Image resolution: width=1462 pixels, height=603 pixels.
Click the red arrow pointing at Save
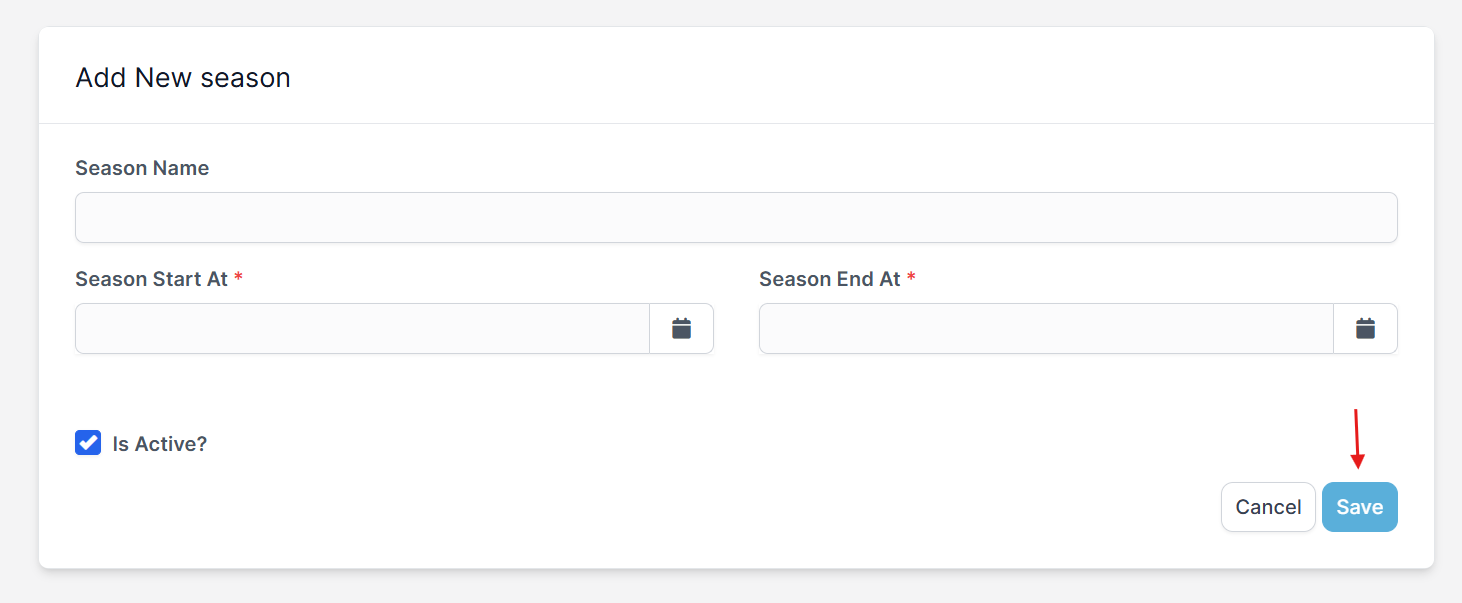click(1356, 440)
